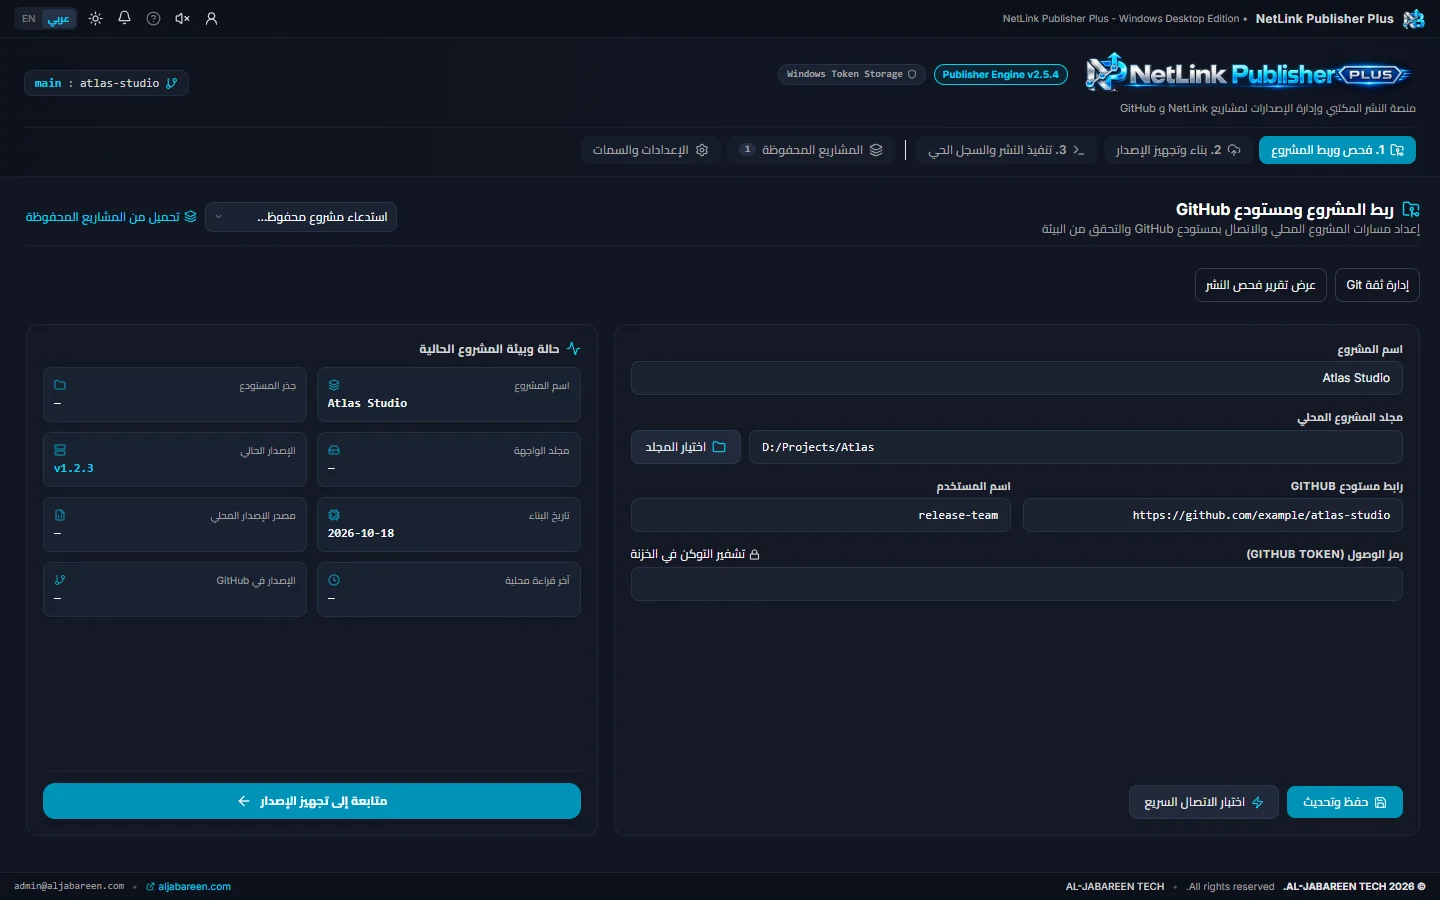The image size is (1440, 900).
Task: Click the إدارة ثقة Git button
Action: pos(1377,285)
